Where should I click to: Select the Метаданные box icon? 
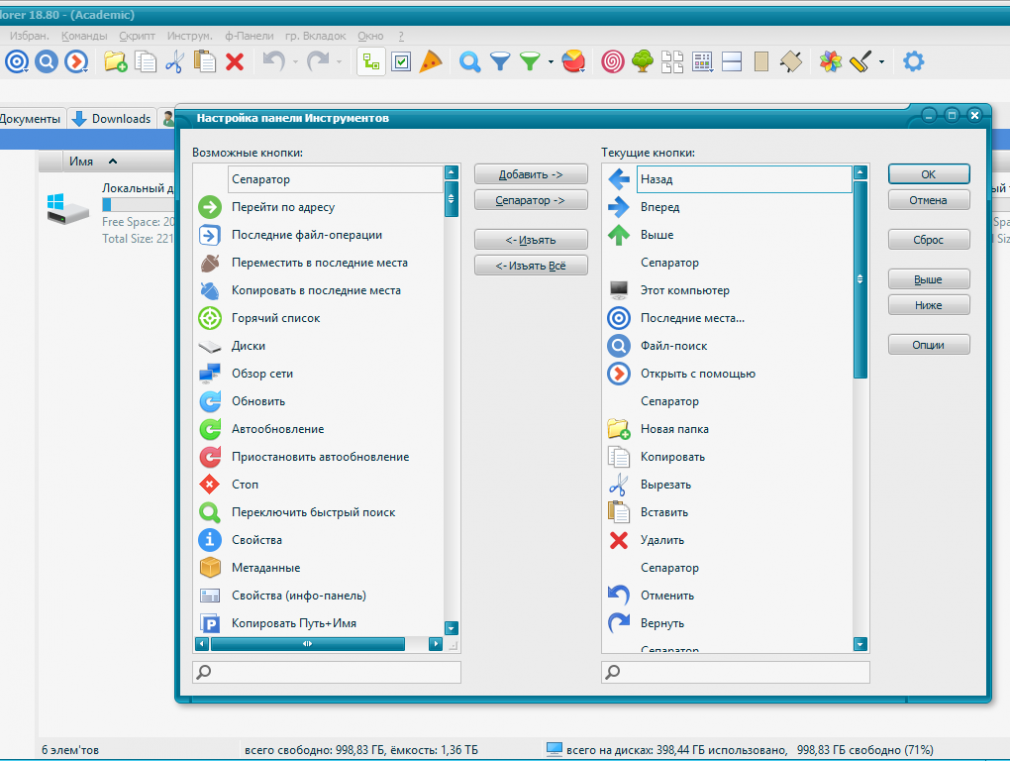click(x=210, y=568)
